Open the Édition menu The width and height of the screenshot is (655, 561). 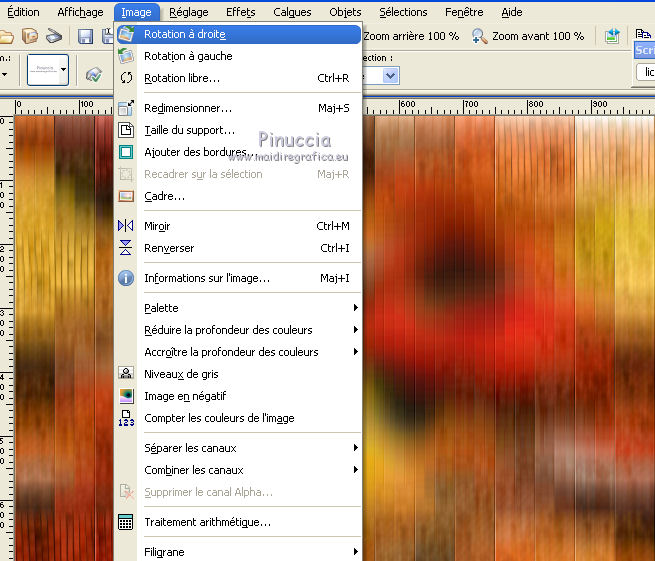[x=23, y=12]
